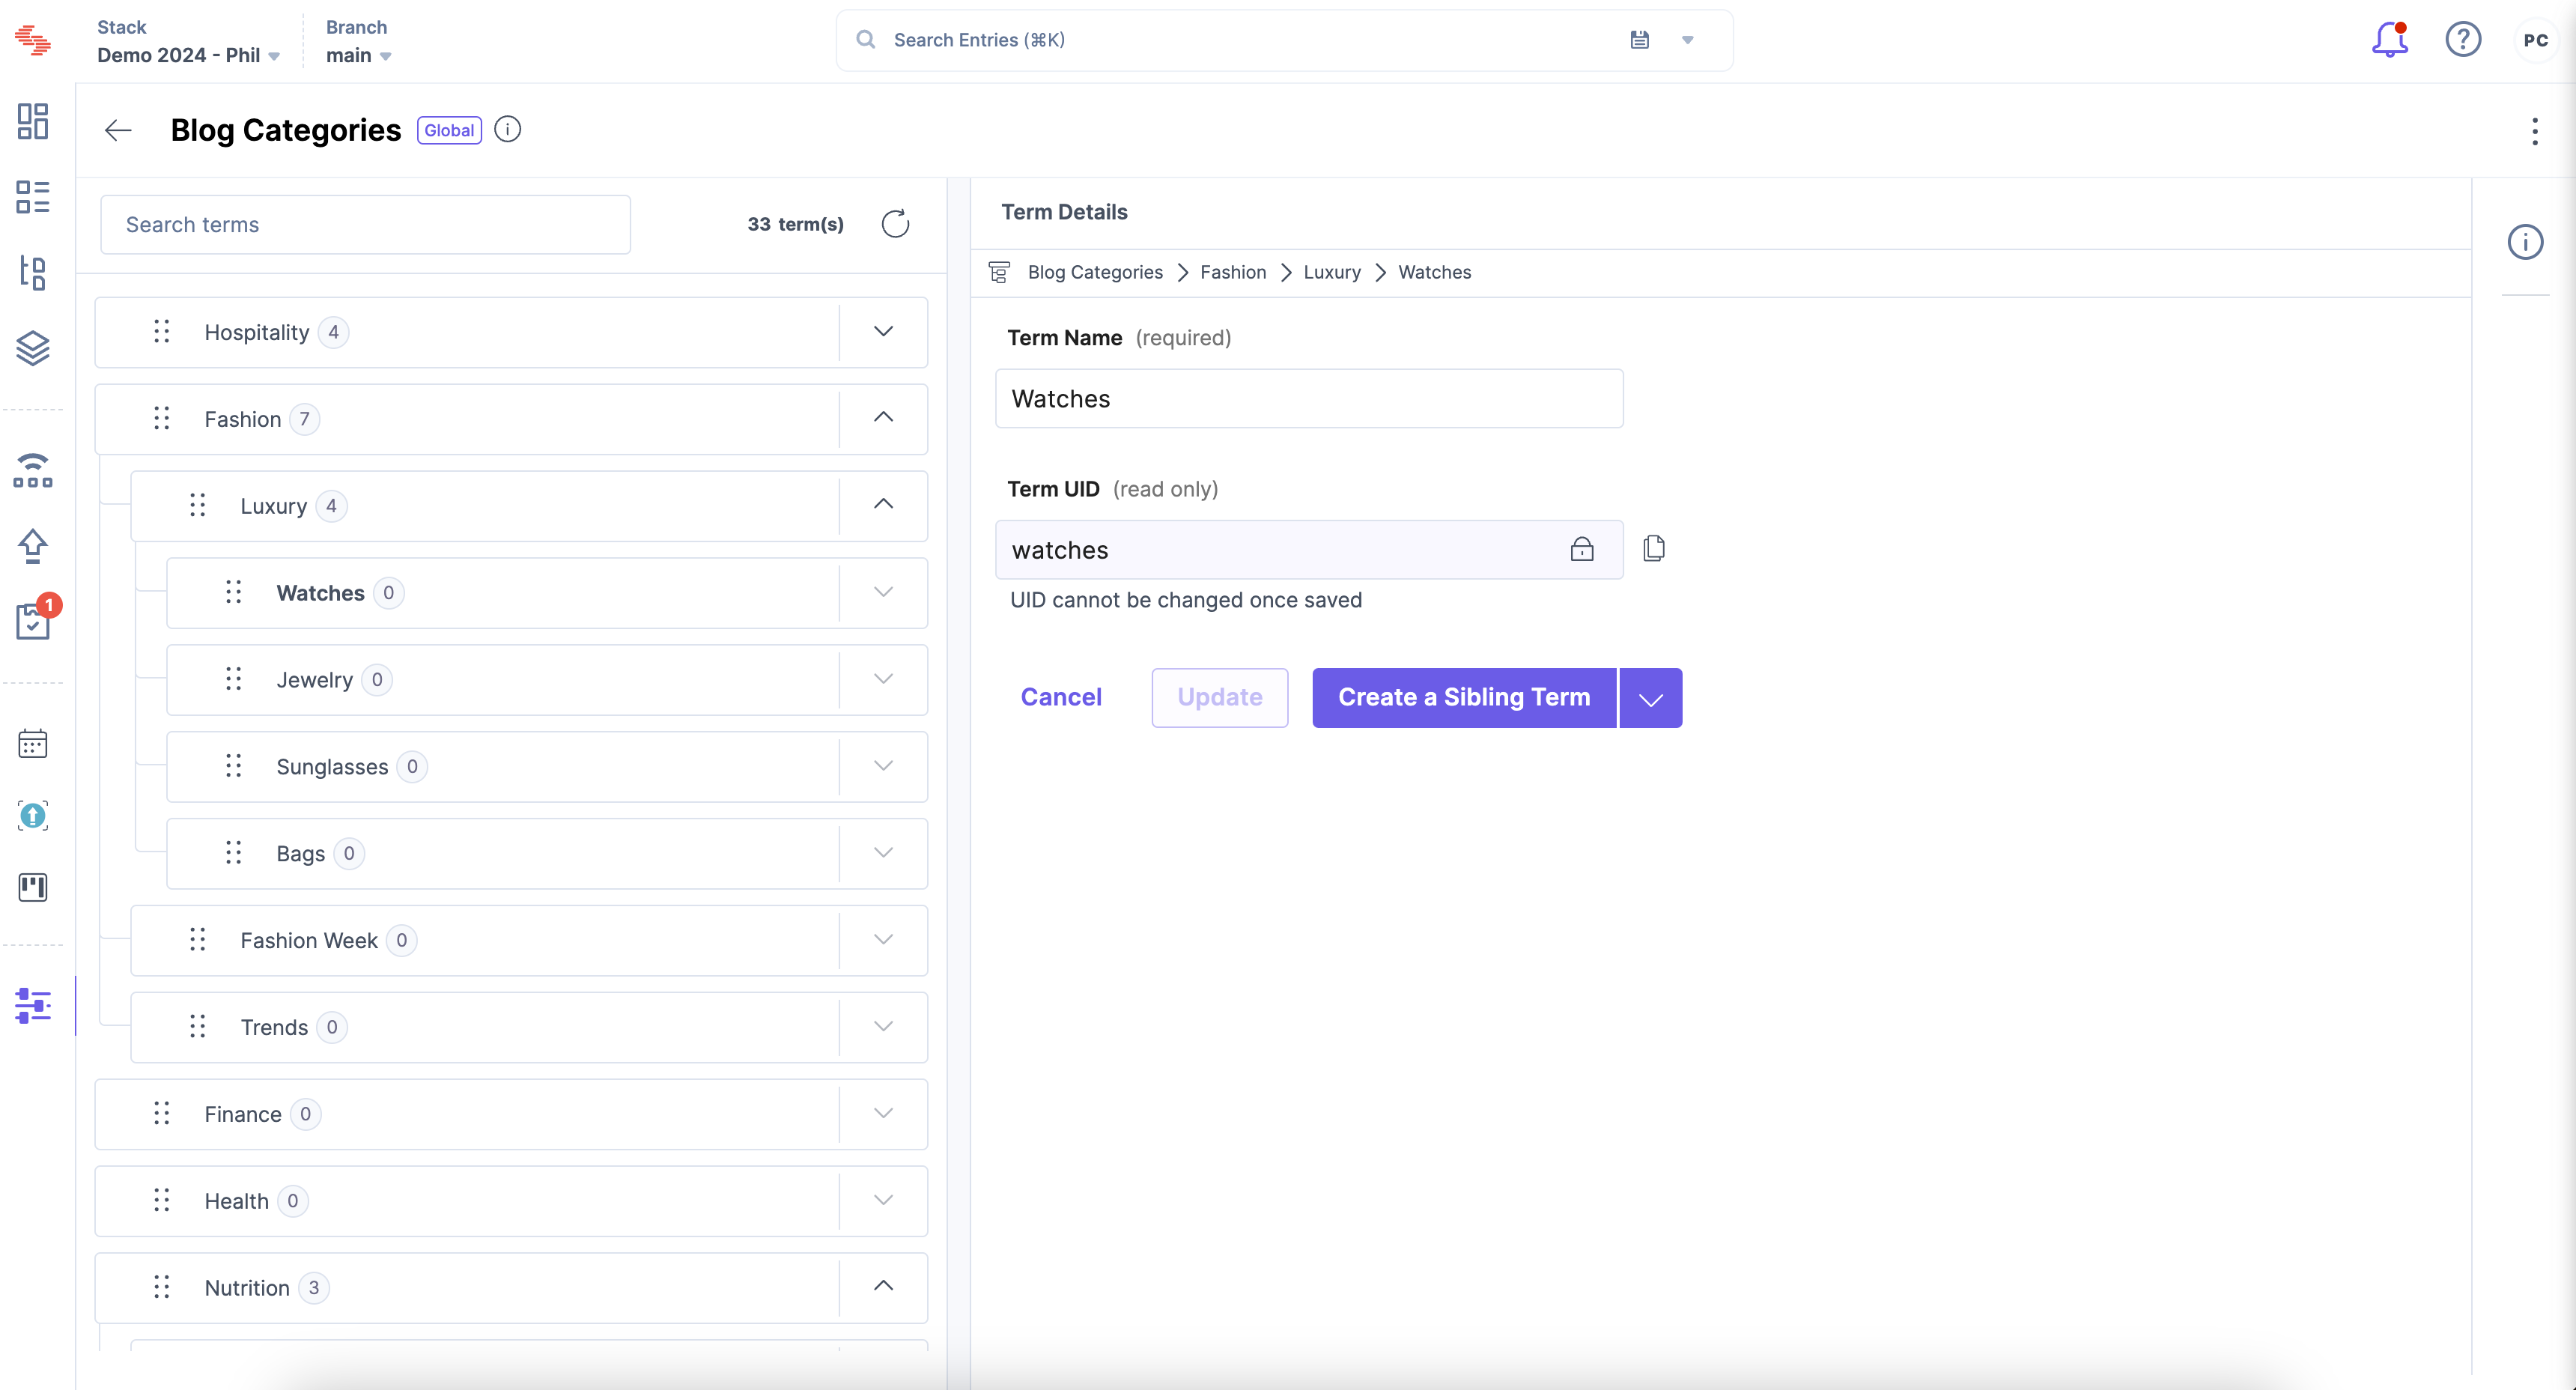Collapse the Nutrition category
The image size is (2576, 1390).
click(883, 1286)
